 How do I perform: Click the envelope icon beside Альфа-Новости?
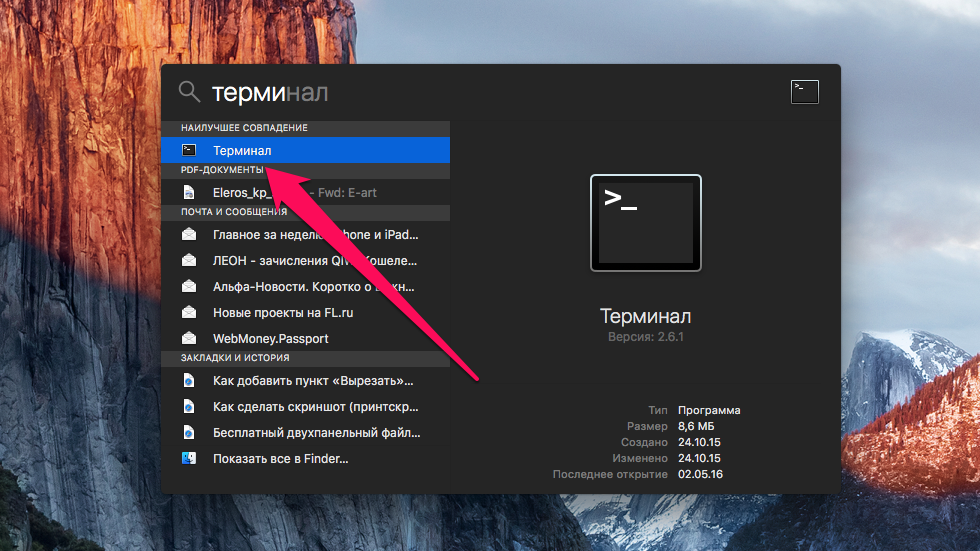coord(189,287)
